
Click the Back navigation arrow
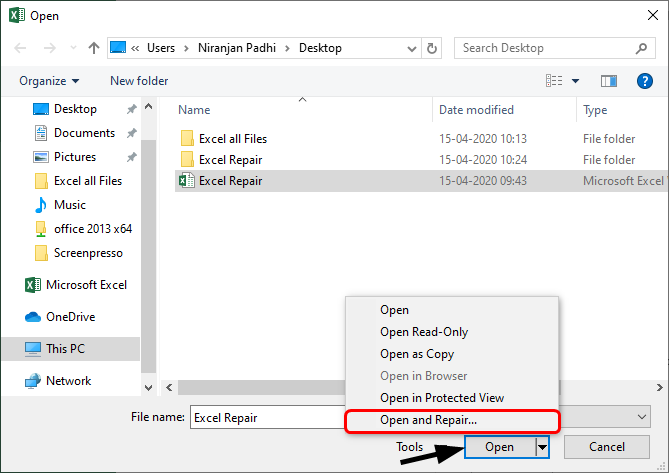(x=20, y=48)
